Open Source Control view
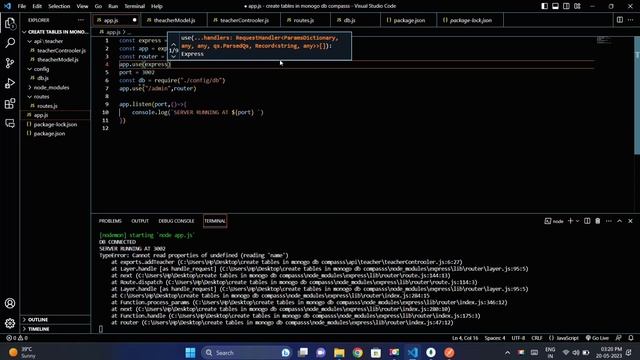Viewport: 640px width, 360px height. 10,63
